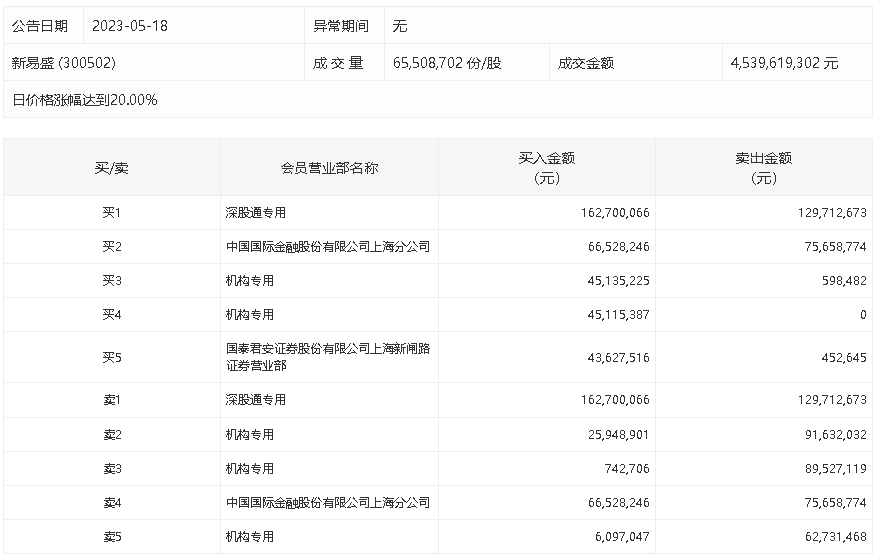The width and height of the screenshot is (876, 556).
Task: Click 深股通专用 in the 卖1 row
Action: [256, 400]
